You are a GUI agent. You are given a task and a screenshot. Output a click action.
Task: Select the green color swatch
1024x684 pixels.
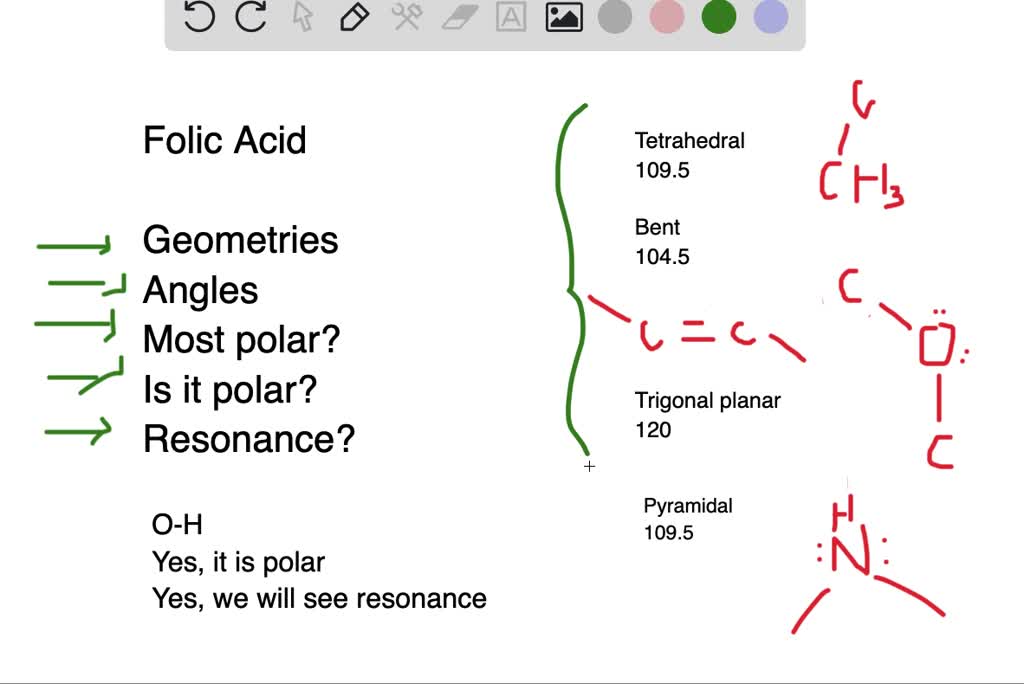(718, 17)
